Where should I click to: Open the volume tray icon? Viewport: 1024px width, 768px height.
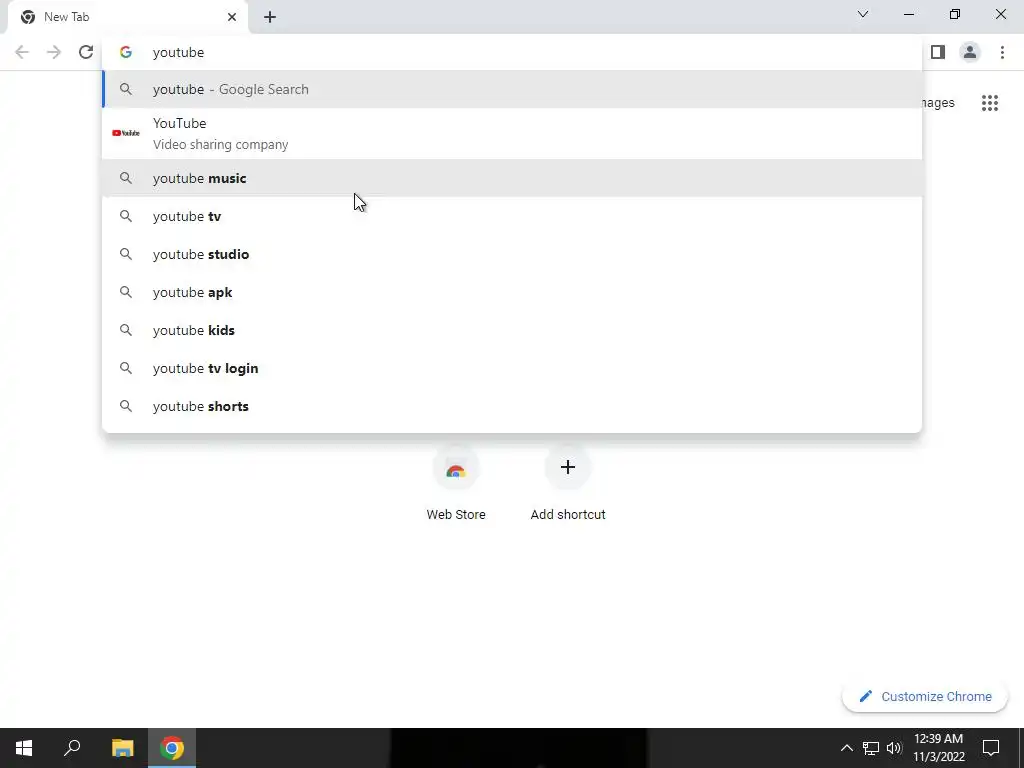click(x=894, y=748)
